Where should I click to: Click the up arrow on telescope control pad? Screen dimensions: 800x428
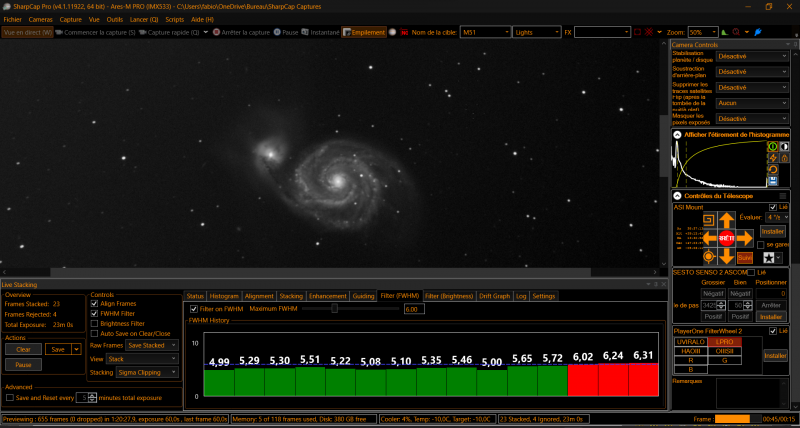click(727, 220)
